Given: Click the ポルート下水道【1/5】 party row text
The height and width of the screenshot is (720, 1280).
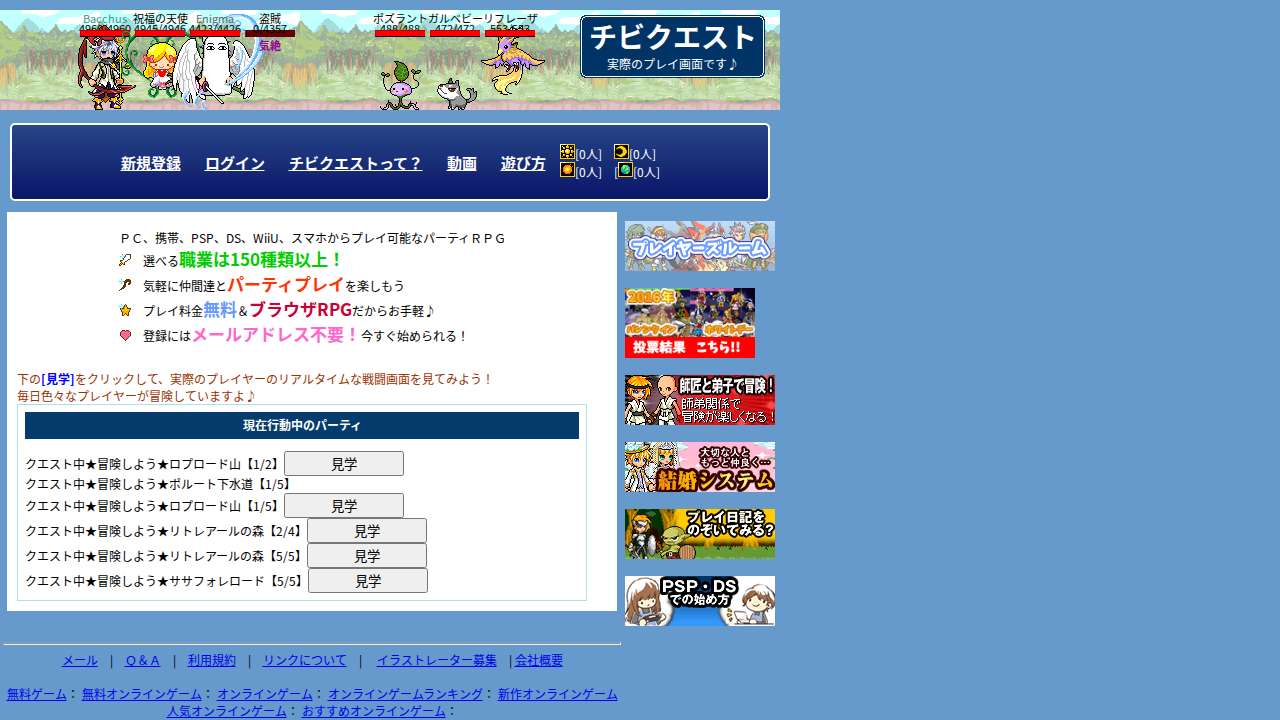Looking at the screenshot, I should [160, 485].
